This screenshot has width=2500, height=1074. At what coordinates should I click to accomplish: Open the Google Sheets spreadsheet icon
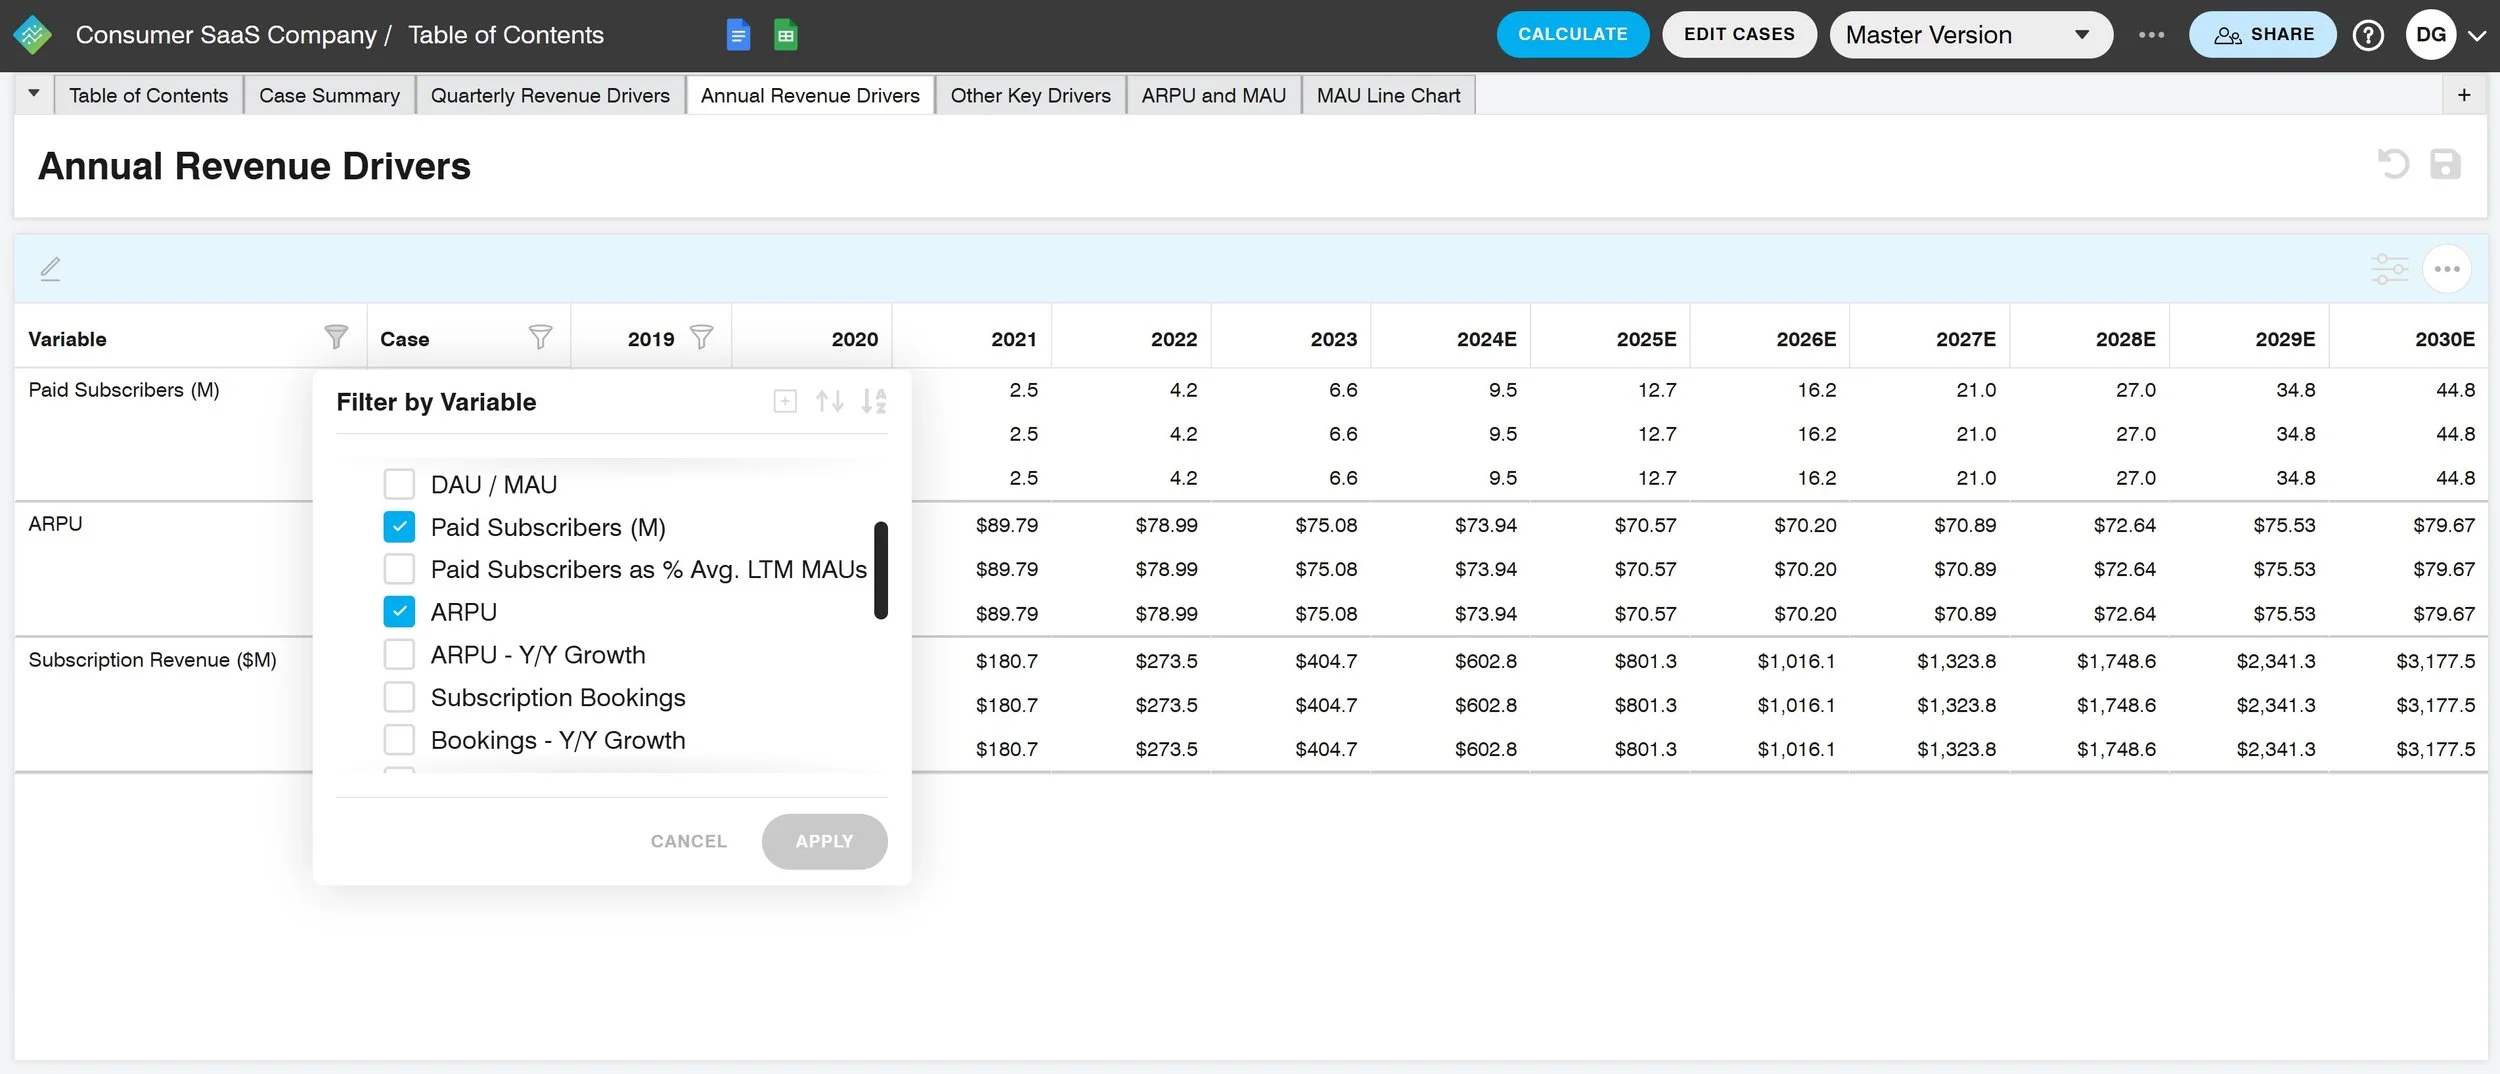point(786,35)
